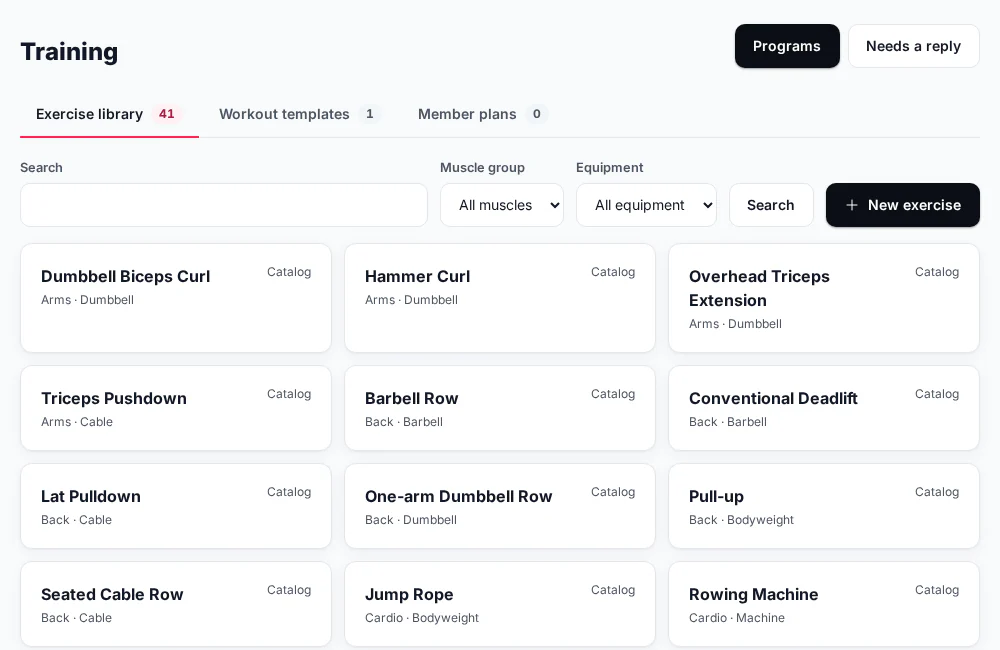Image resolution: width=1000 pixels, height=650 pixels.
Task: Click the 1 count badge on Workout templates
Action: pyautogui.click(x=369, y=114)
